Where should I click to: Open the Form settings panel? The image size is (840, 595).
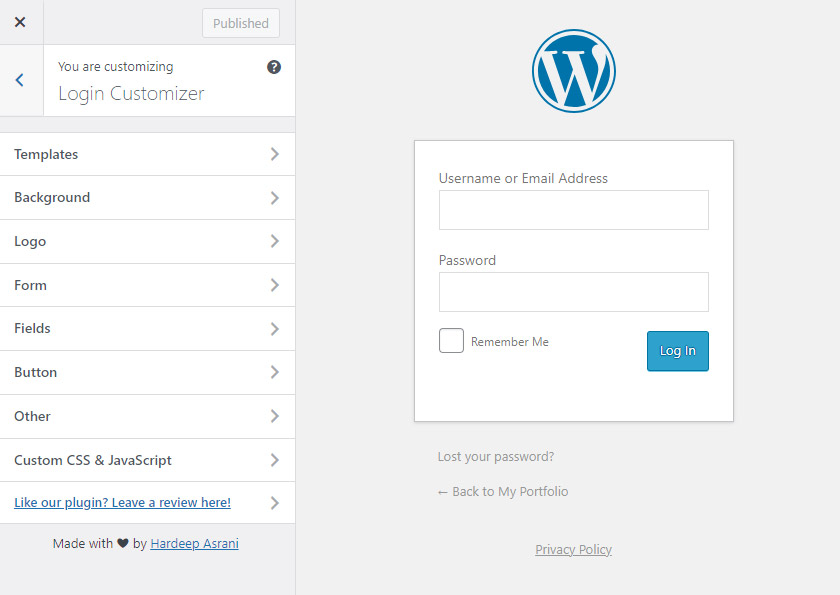point(147,285)
